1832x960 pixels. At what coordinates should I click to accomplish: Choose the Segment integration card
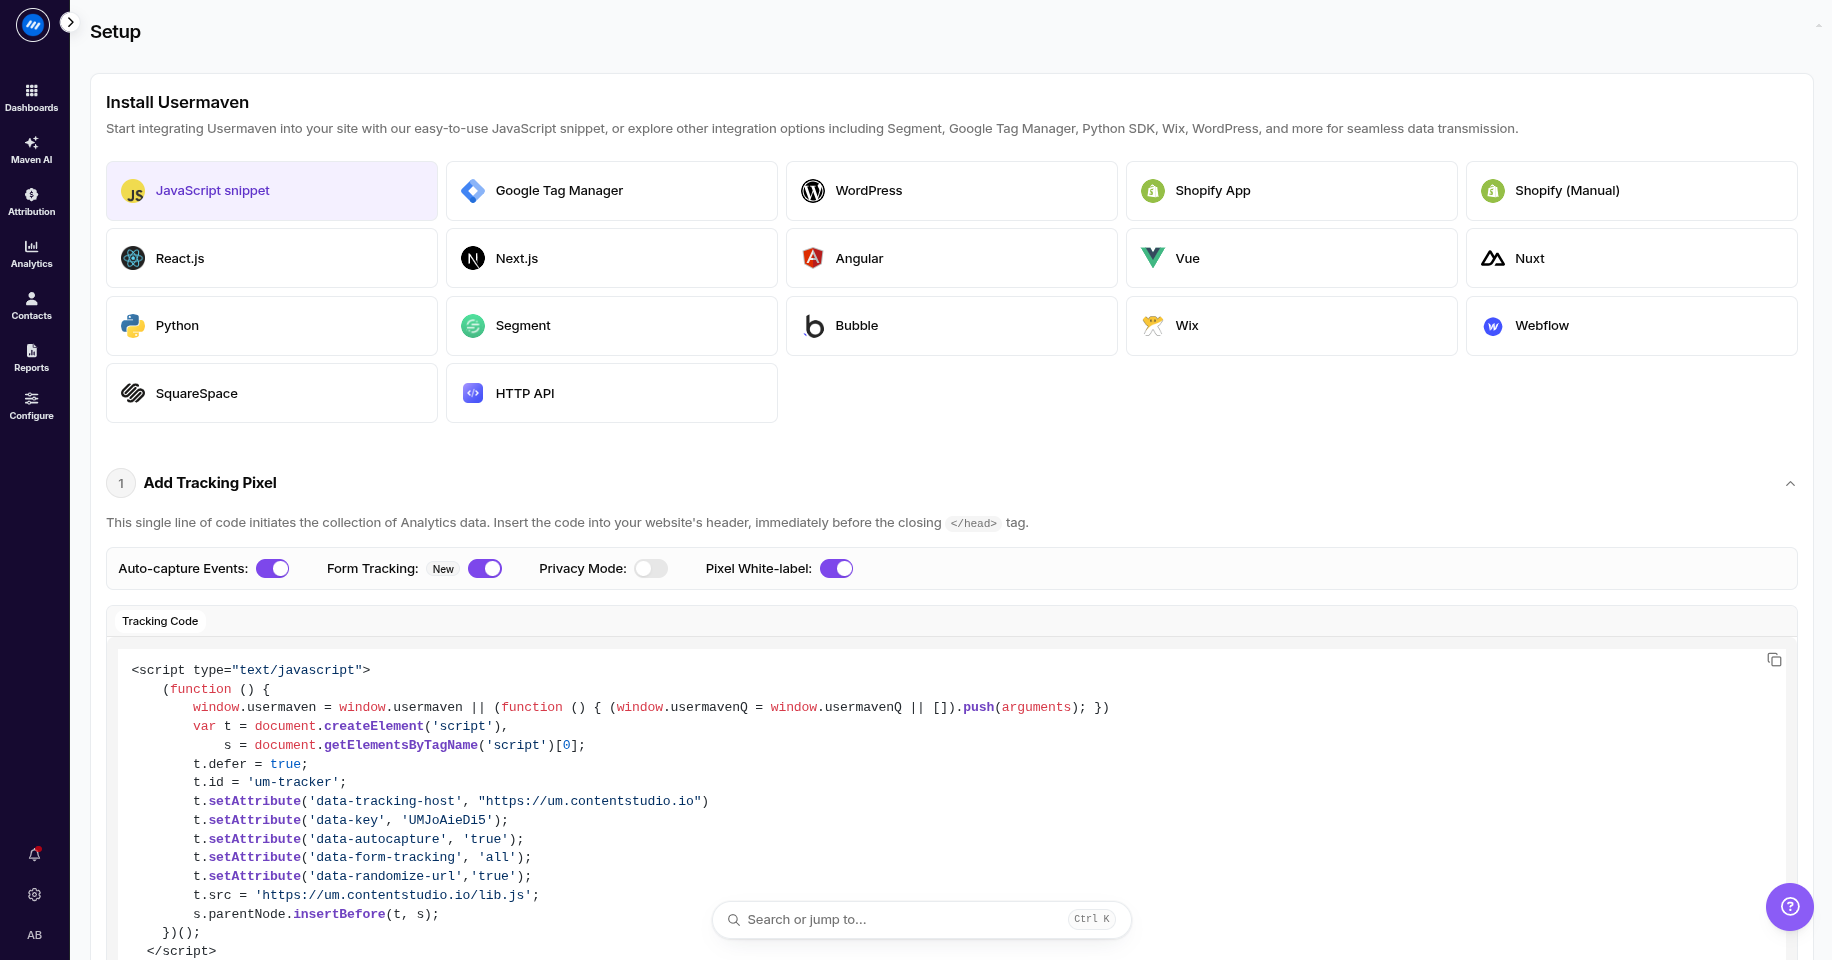point(612,326)
